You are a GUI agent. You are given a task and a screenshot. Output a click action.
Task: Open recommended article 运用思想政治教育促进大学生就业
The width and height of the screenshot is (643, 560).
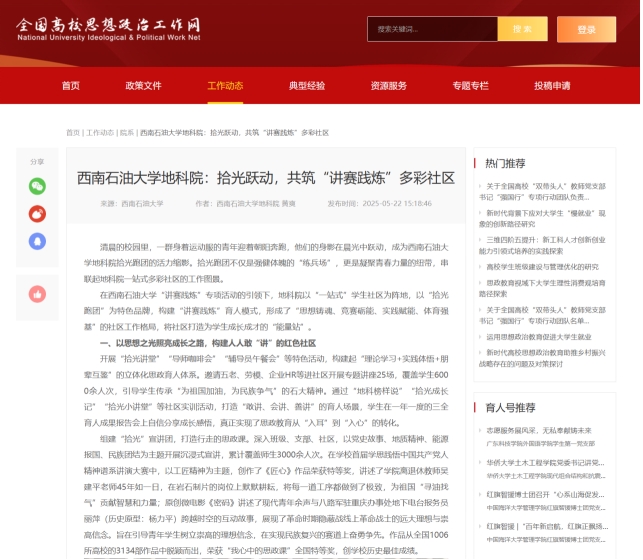pos(540,337)
